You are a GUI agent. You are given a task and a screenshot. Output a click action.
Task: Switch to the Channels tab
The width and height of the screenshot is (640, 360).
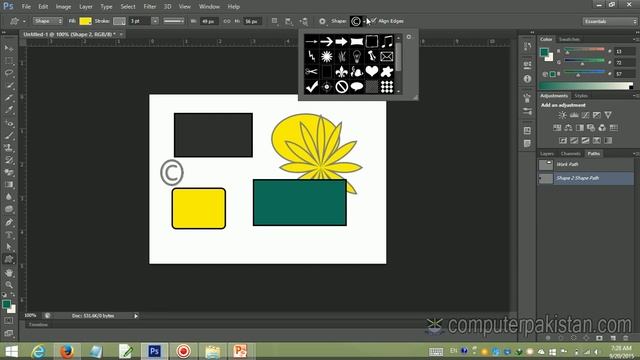coord(570,154)
